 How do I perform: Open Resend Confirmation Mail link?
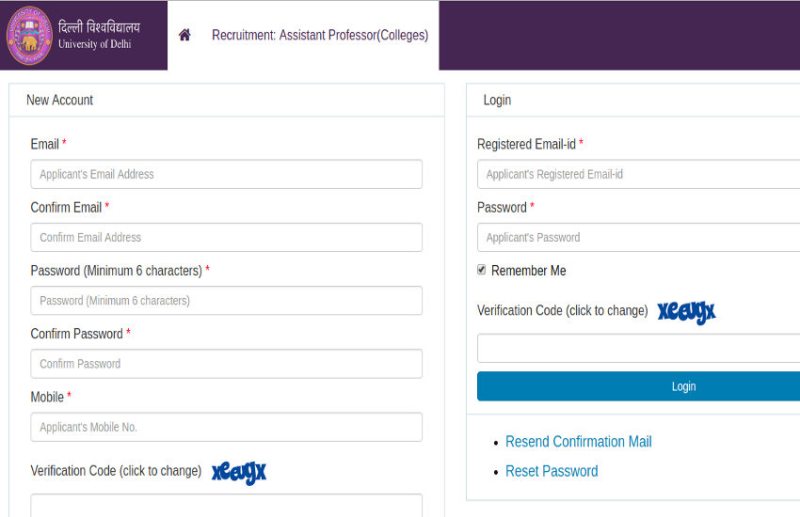(578, 441)
